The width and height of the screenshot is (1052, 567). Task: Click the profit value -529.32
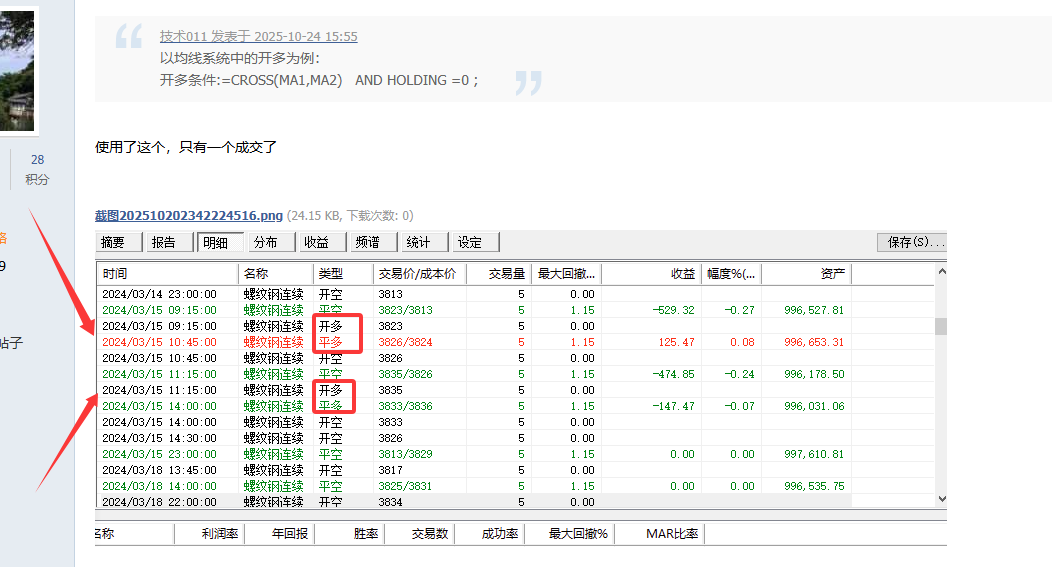pos(674,310)
